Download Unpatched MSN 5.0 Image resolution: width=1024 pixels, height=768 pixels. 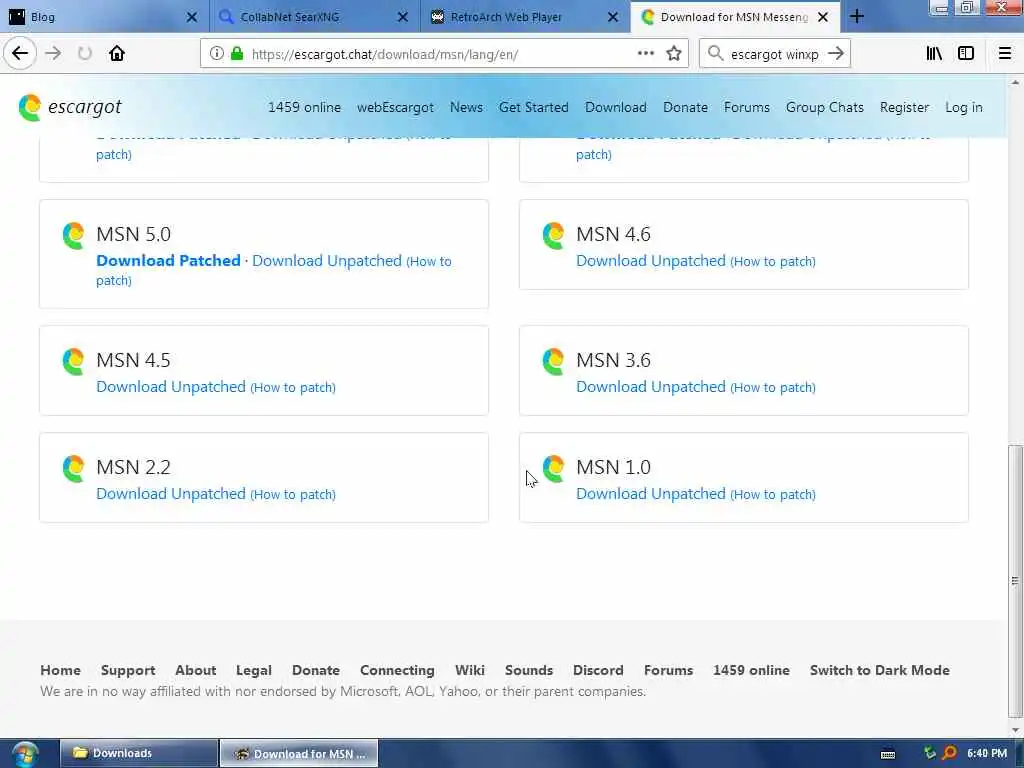327,261
